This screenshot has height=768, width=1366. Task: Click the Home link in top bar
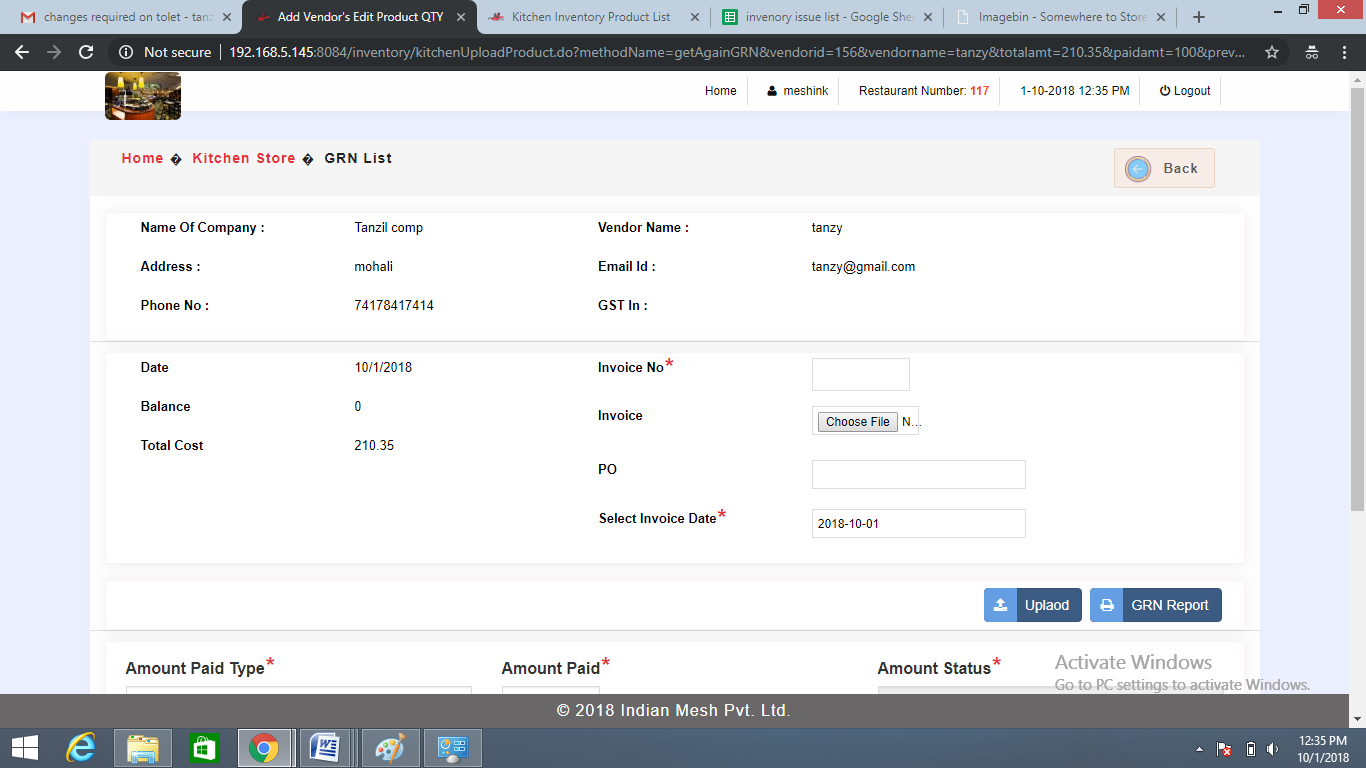[720, 91]
